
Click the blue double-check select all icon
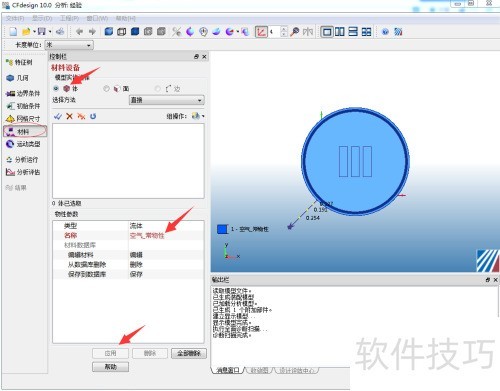pyautogui.click(x=58, y=116)
